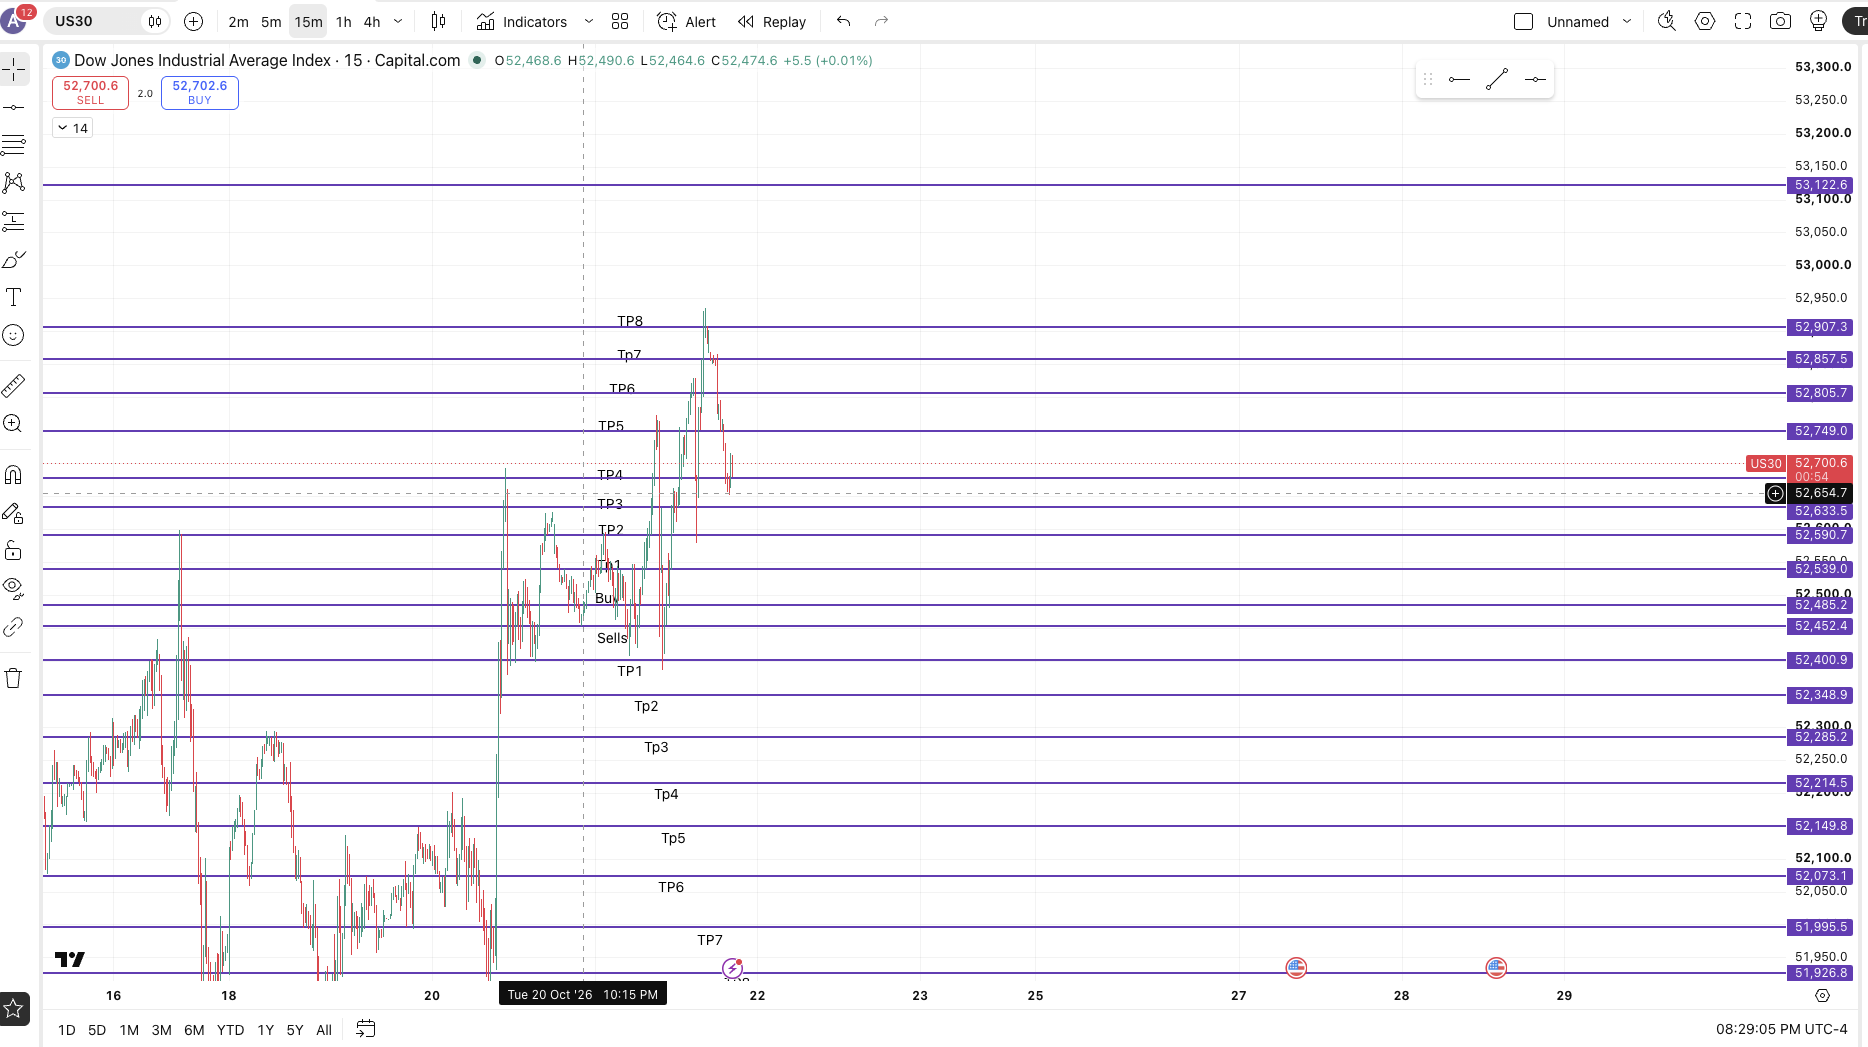
Task: Toggle lock all drawing tools
Action: [x=14, y=551]
